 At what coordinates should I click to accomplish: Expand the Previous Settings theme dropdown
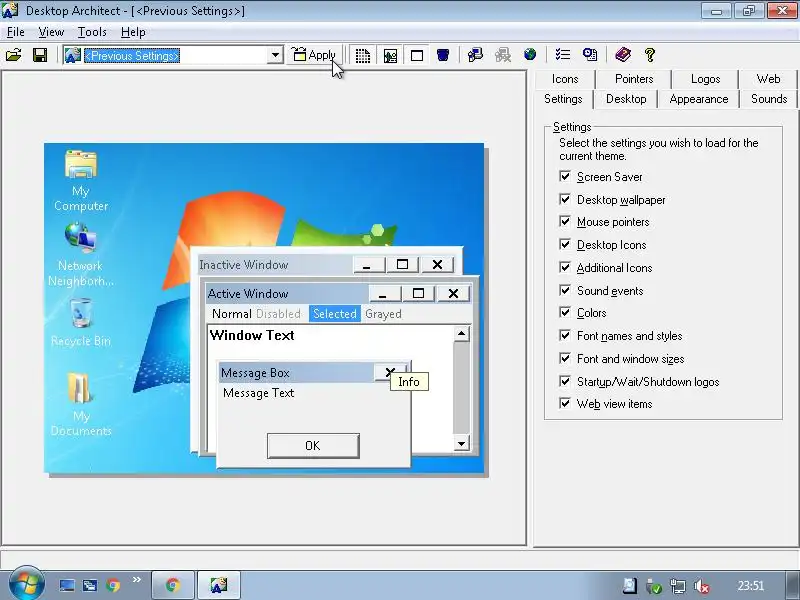tap(275, 55)
